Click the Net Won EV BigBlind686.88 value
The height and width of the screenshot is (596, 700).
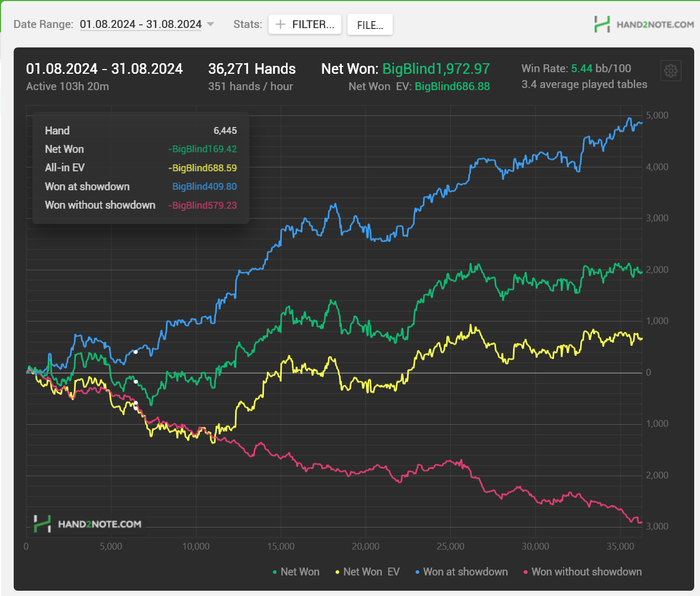coord(452,87)
